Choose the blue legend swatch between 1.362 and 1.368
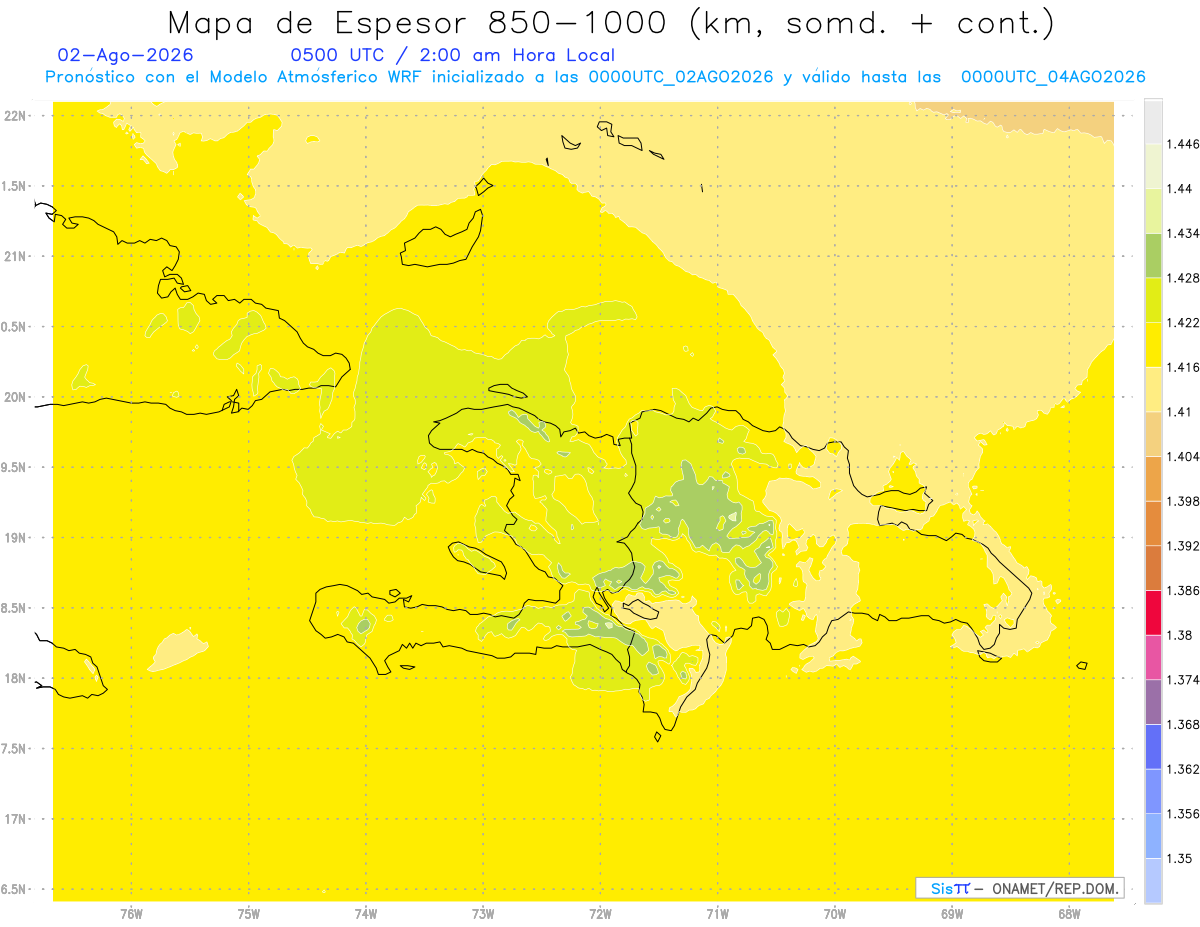This screenshot has height=927, width=1200. click(1153, 746)
